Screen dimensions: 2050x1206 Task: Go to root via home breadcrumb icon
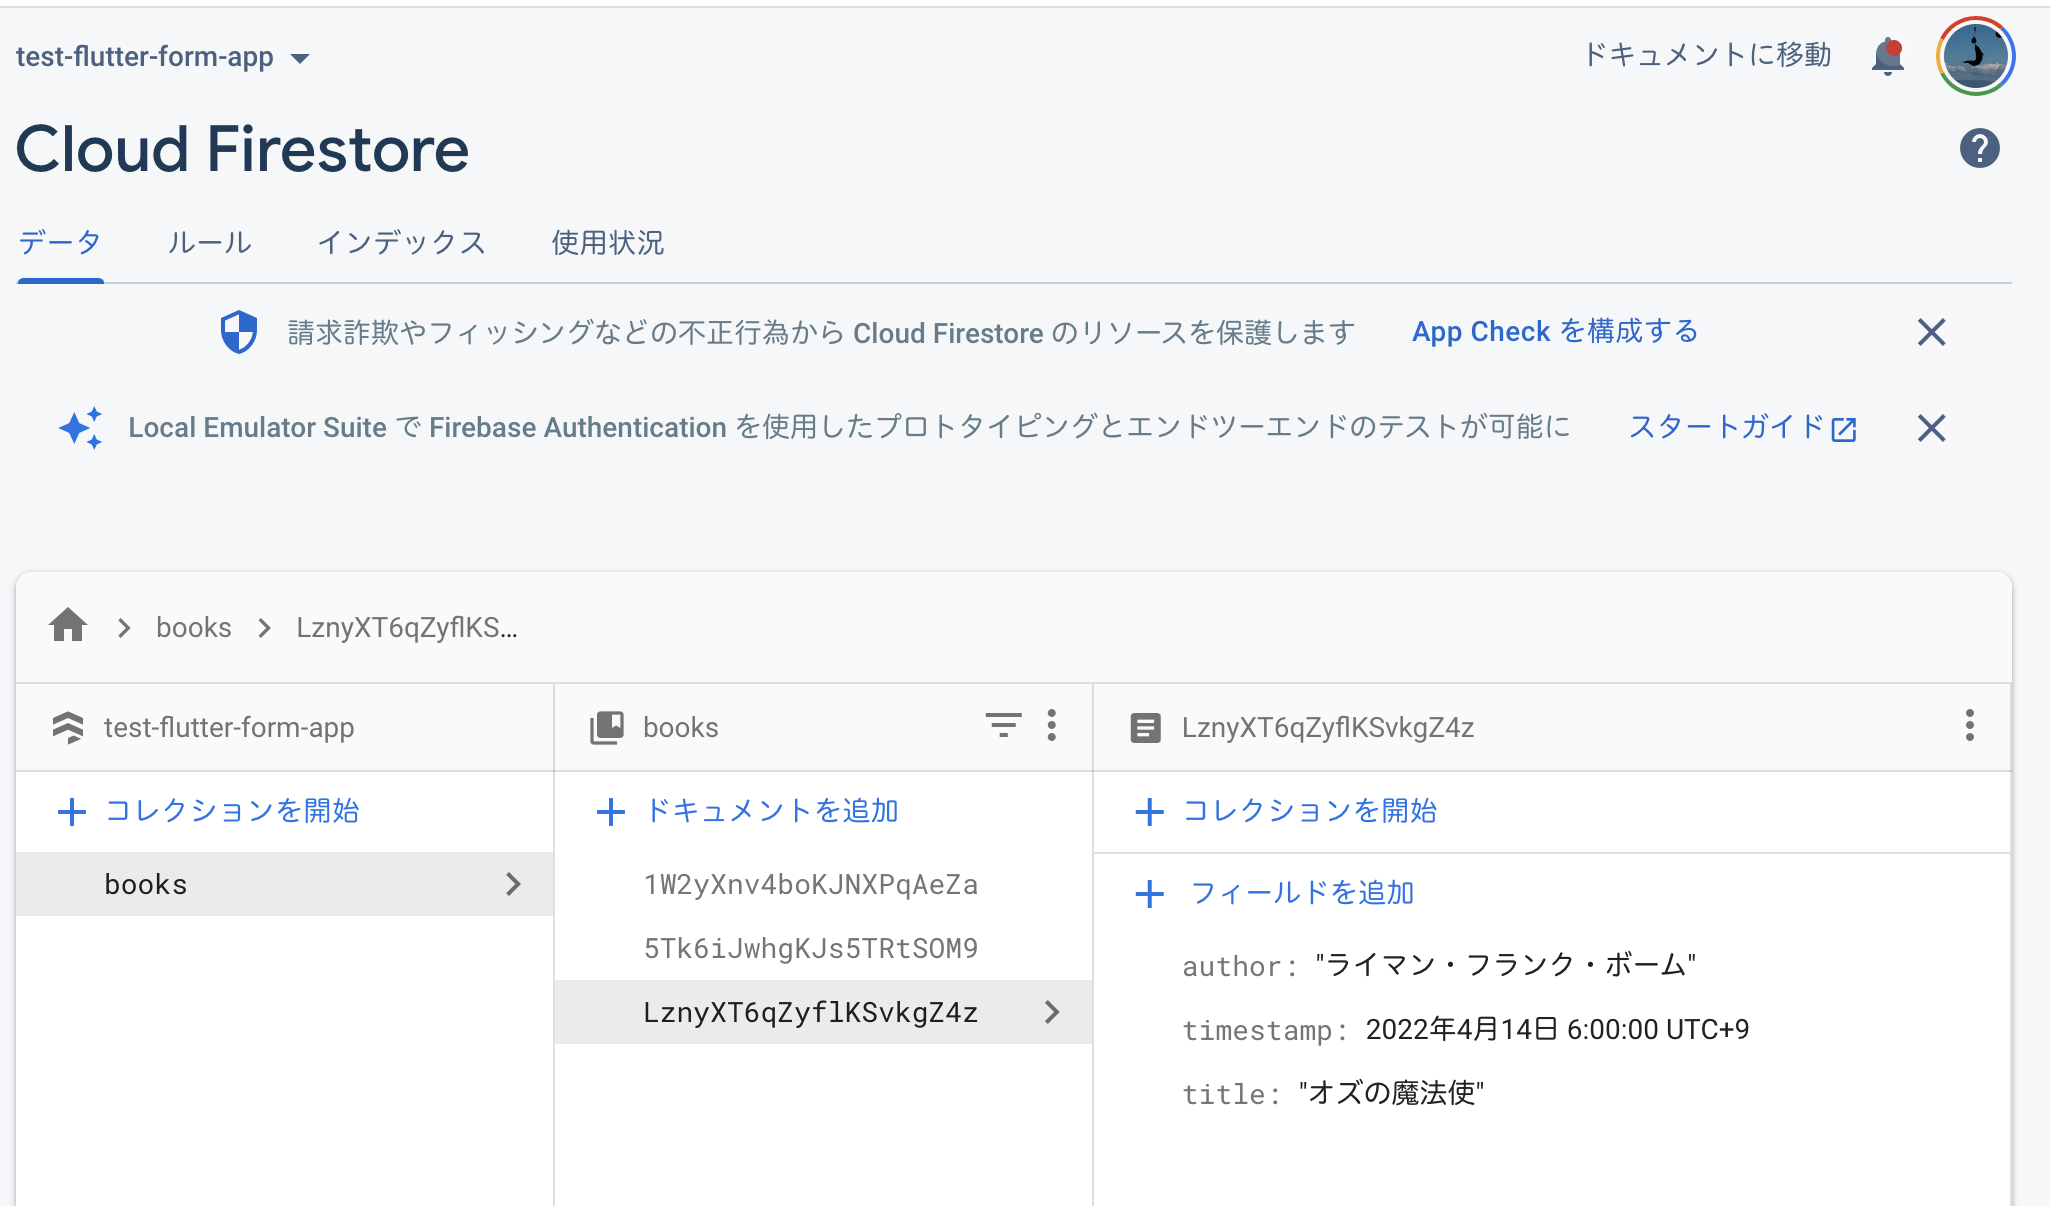point(68,626)
